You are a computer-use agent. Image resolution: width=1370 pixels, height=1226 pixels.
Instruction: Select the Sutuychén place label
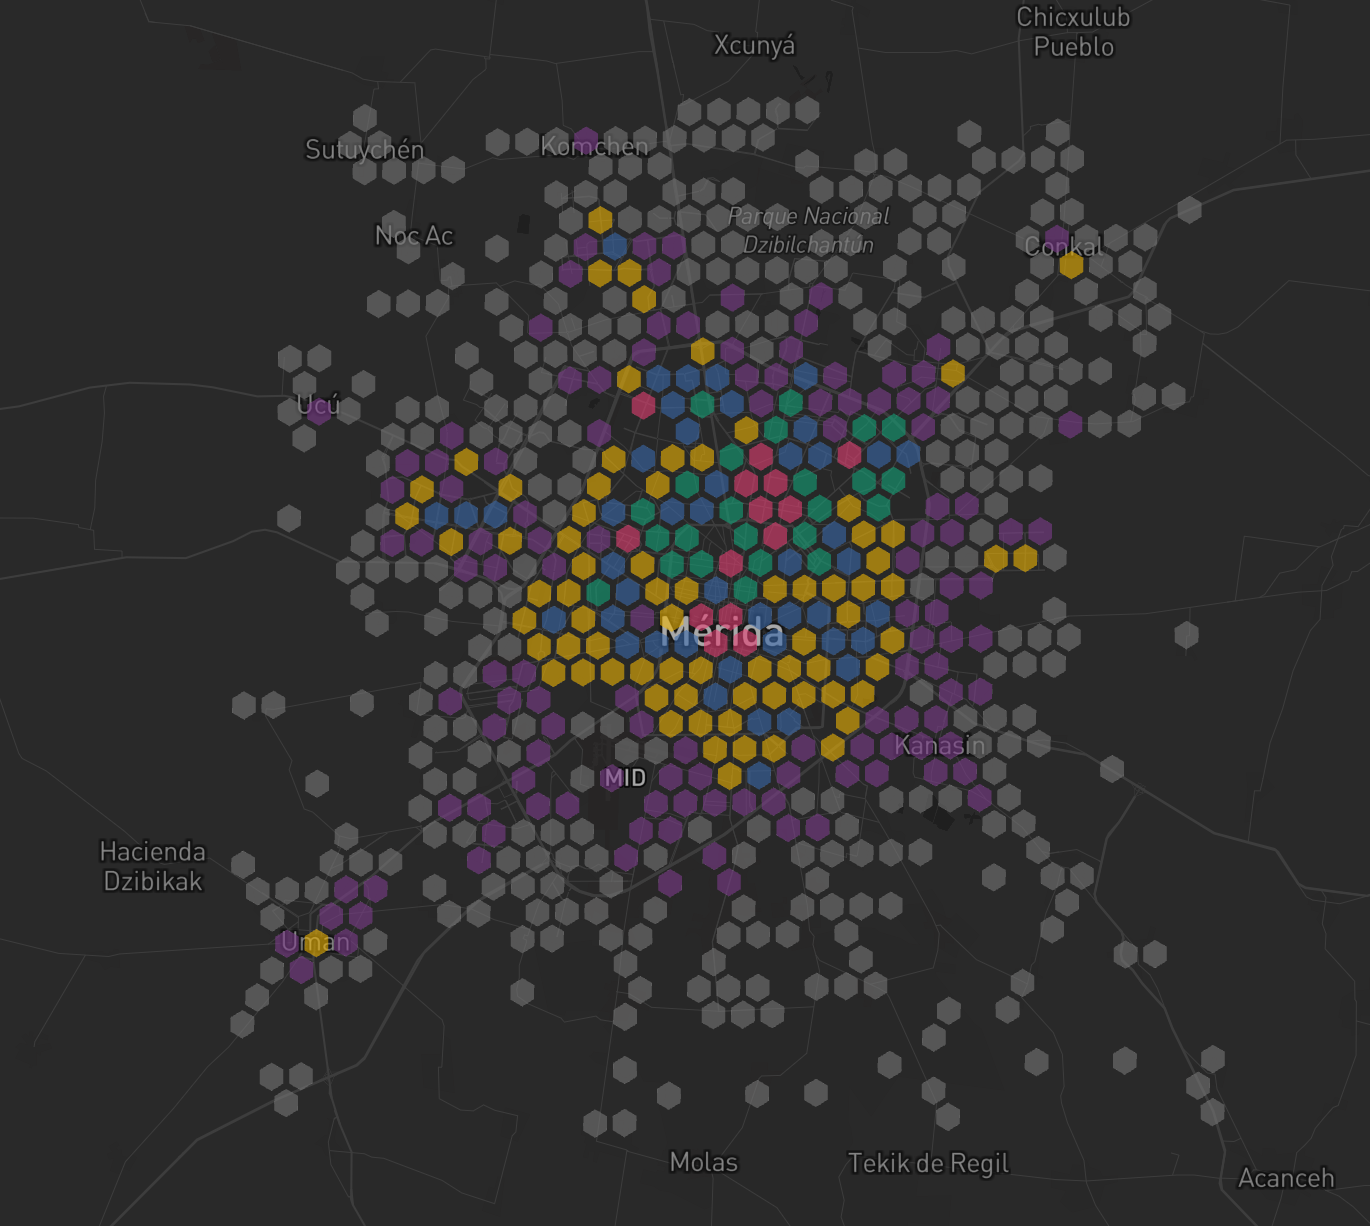pyautogui.click(x=364, y=150)
